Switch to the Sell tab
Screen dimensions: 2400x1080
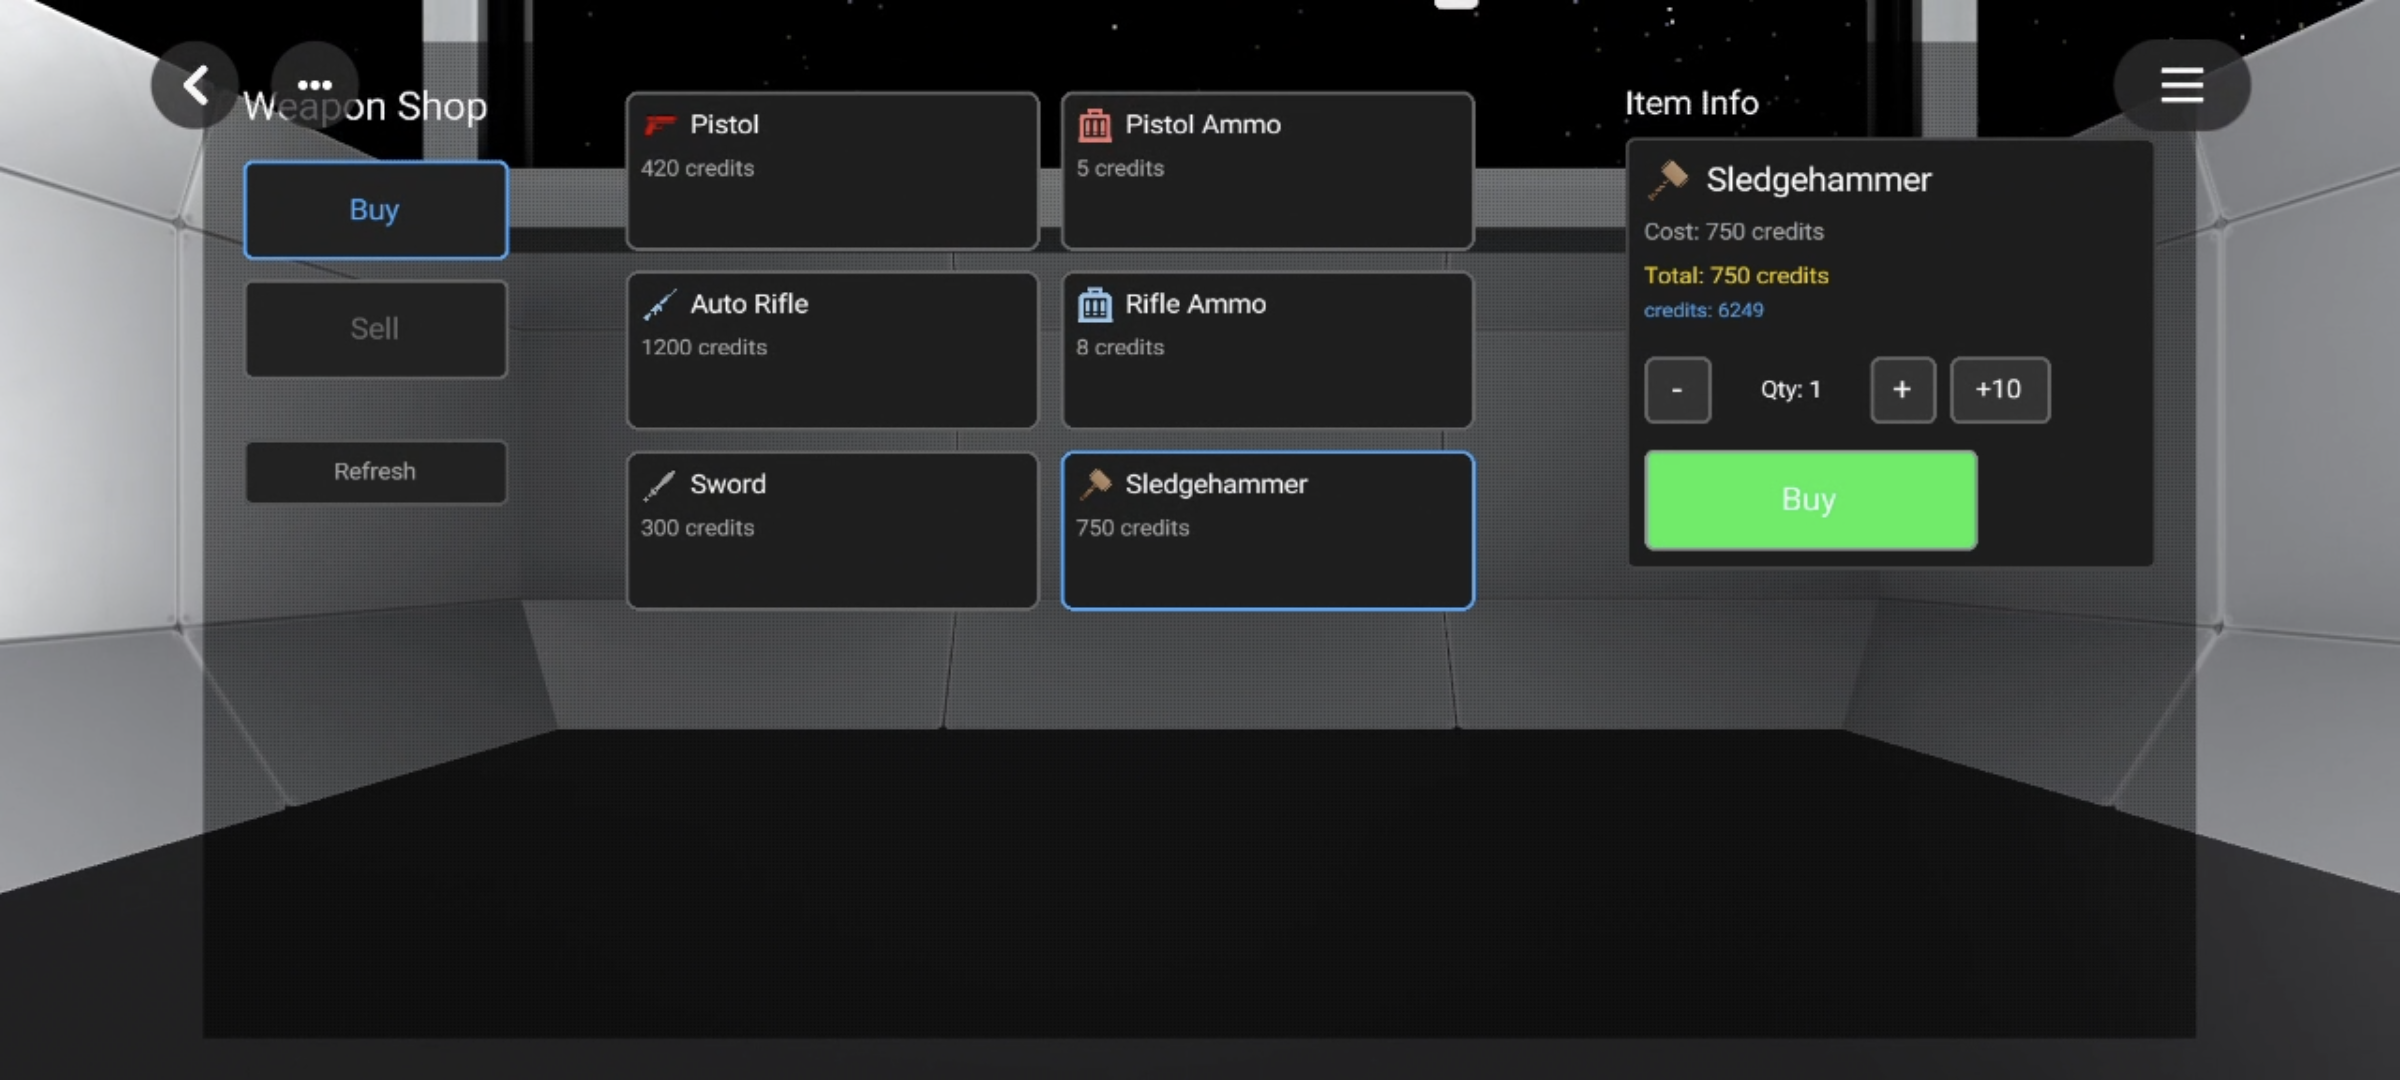(375, 329)
